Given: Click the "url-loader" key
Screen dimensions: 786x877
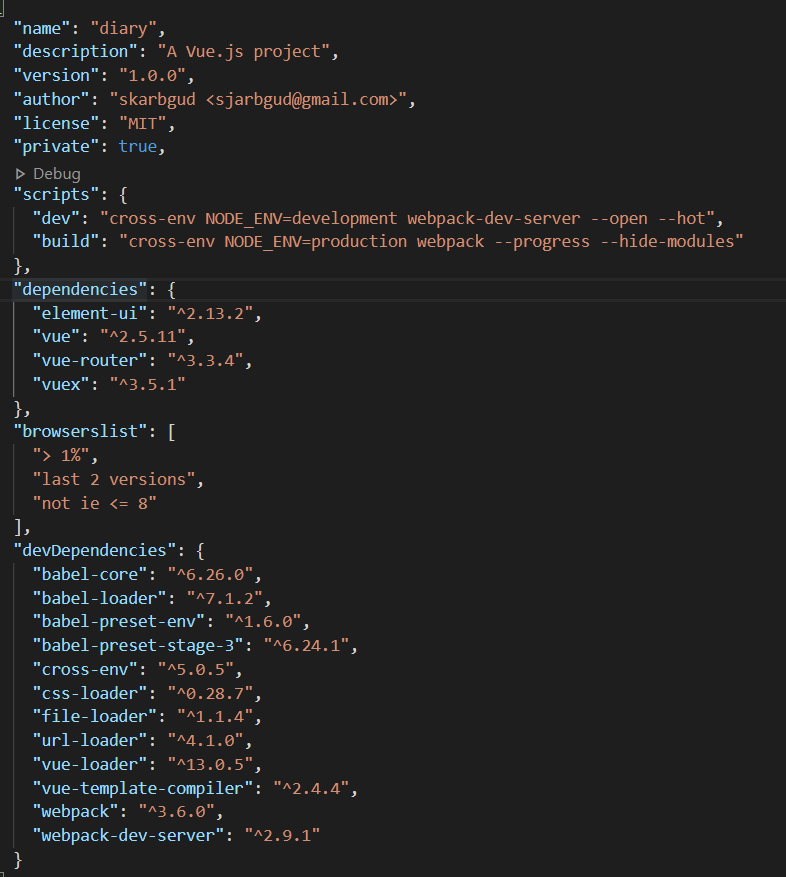Looking at the screenshot, I should [x=90, y=741].
